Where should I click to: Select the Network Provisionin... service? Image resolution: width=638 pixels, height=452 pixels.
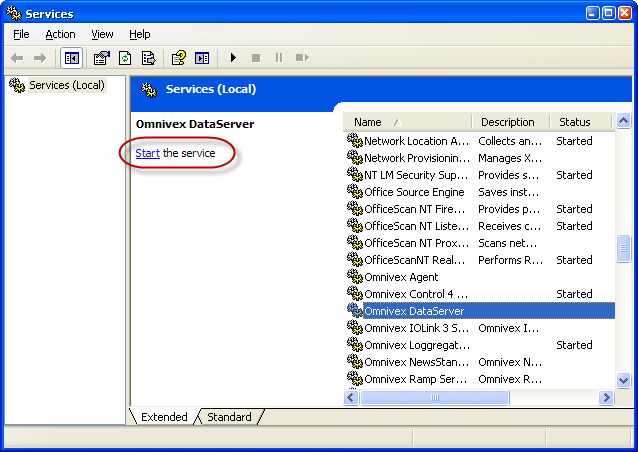tap(417, 158)
